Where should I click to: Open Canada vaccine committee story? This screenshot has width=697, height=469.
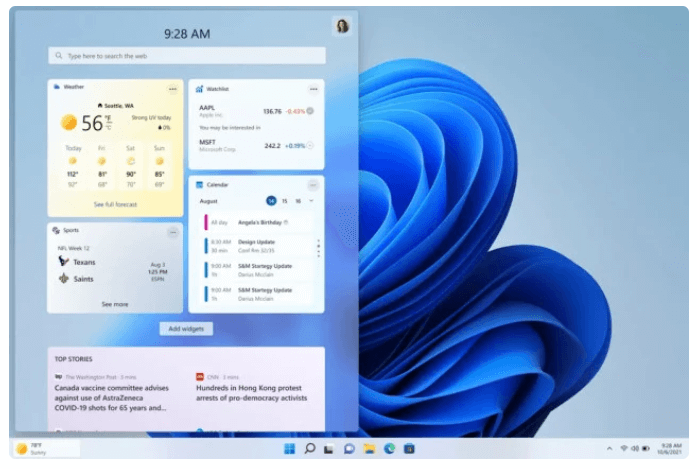pyautogui.click(x=112, y=398)
